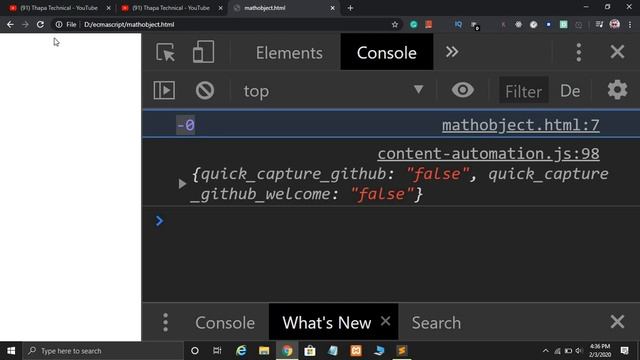Open Chrome three-dot menu

(630, 24)
